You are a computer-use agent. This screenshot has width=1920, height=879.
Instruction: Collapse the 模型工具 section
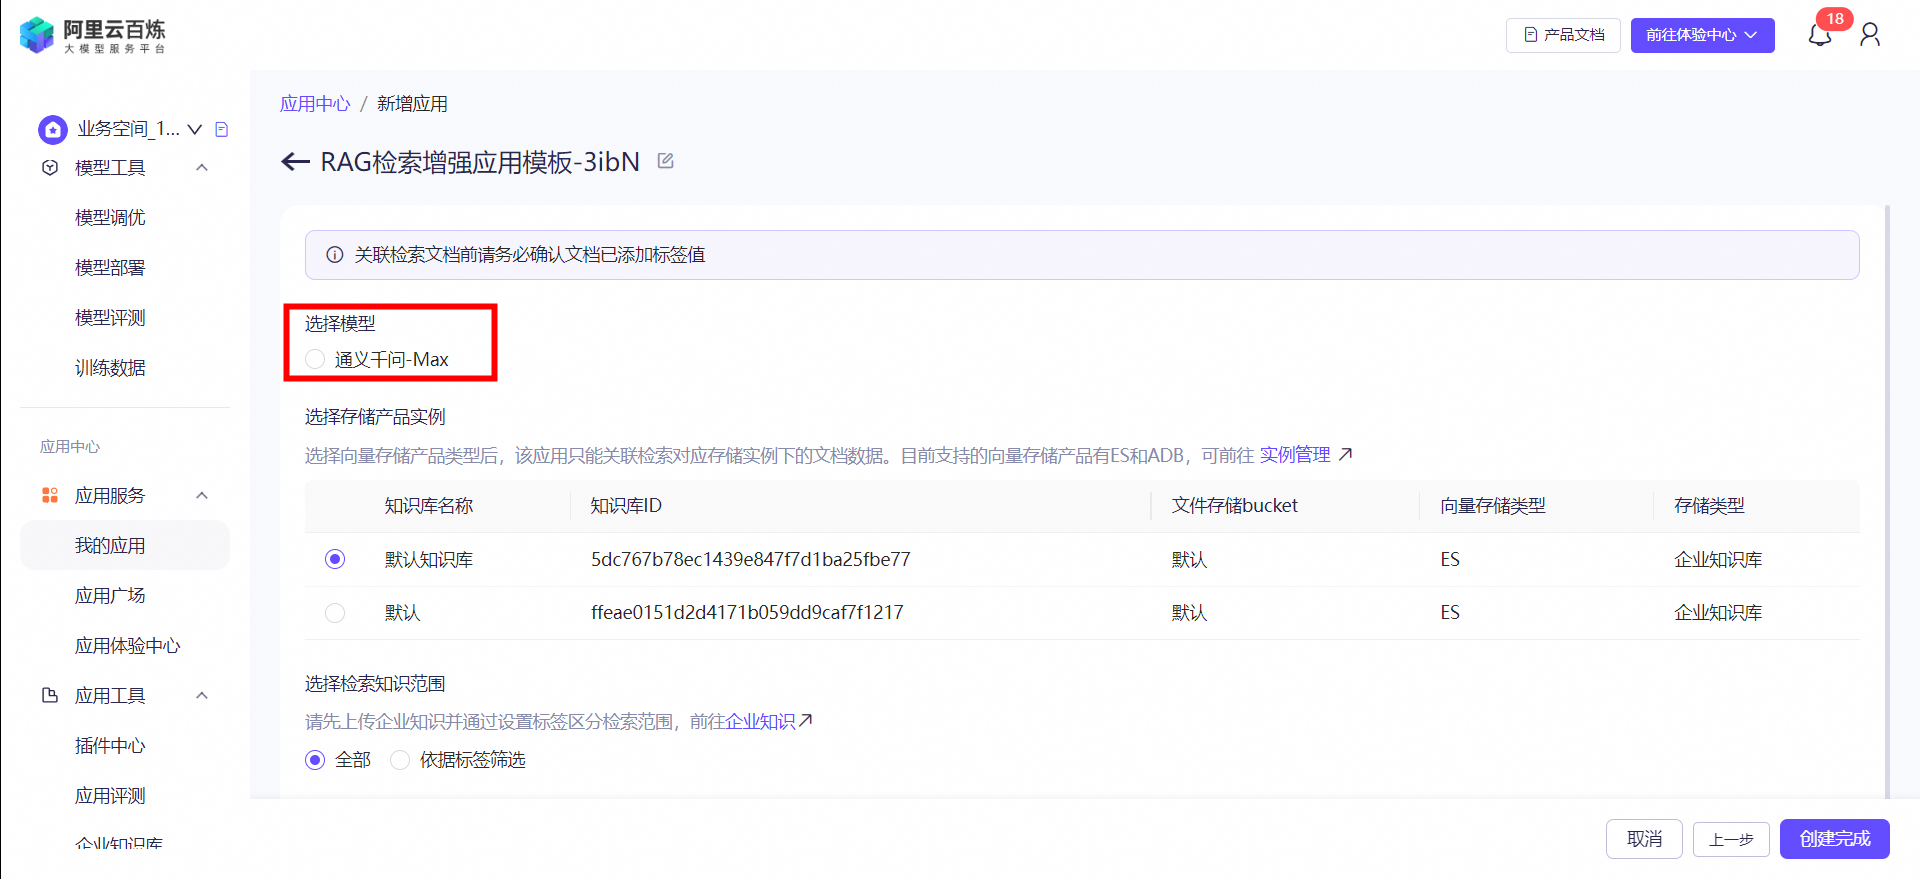pyautogui.click(x=202, y=168)
